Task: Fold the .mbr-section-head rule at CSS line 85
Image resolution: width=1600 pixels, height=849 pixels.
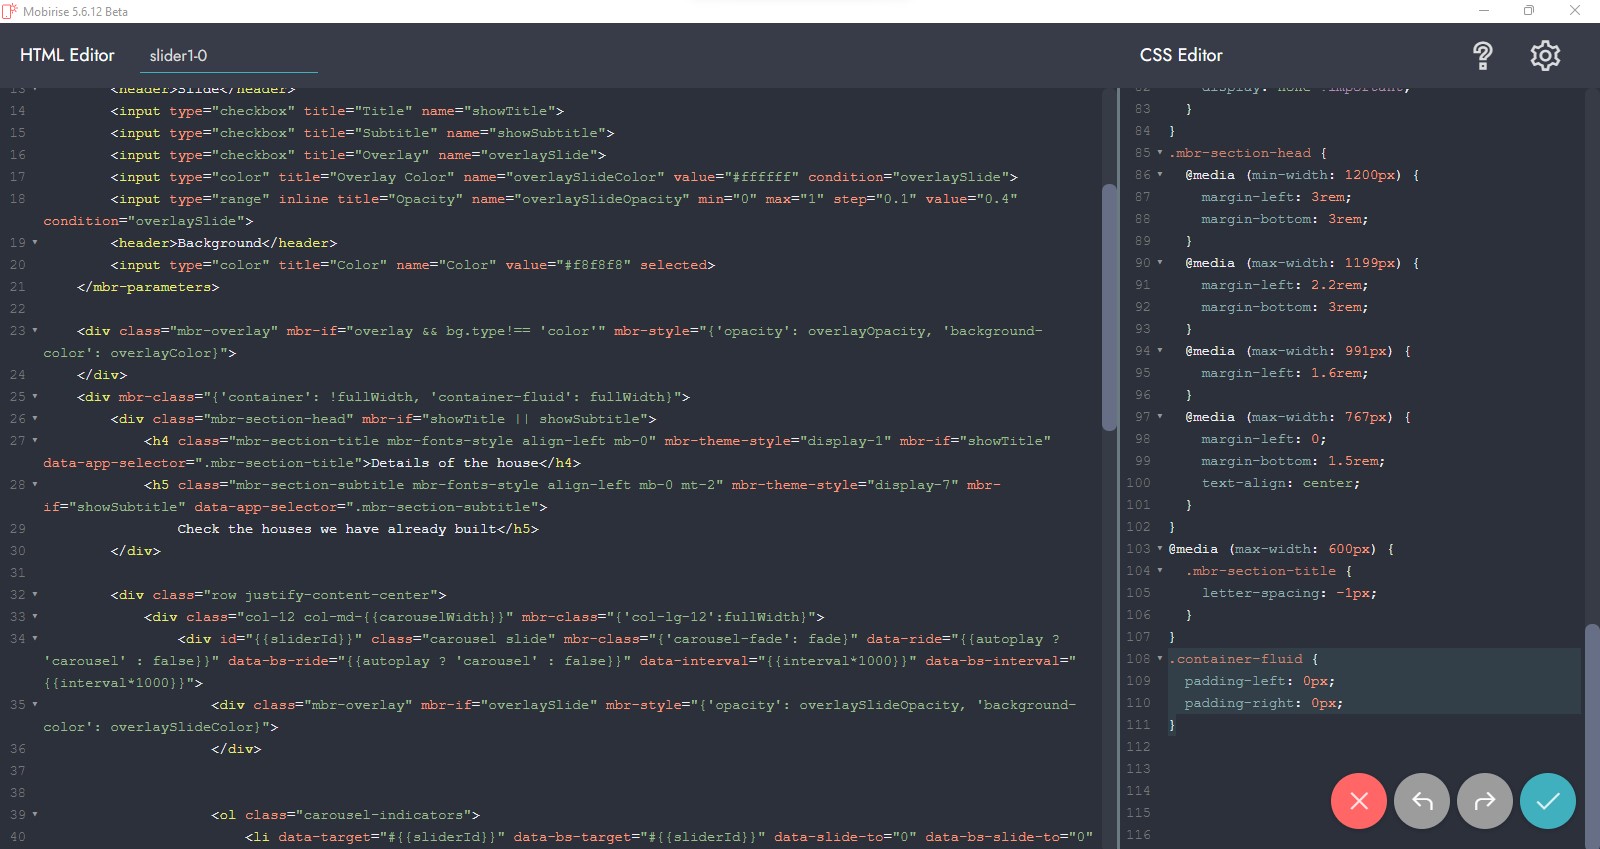Action: click(x=1160, y=153)
